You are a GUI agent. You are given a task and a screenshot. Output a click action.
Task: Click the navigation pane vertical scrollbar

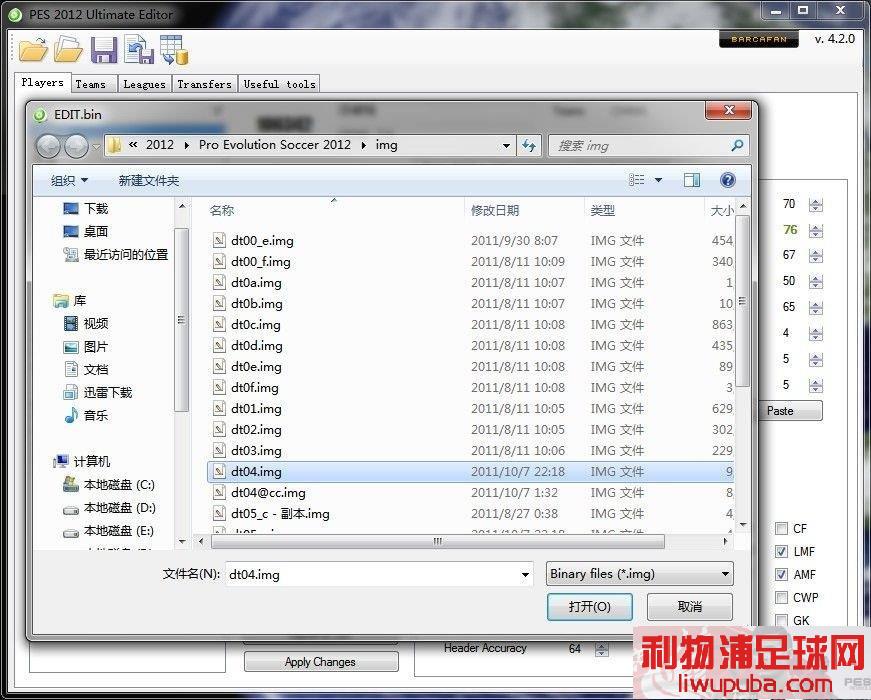pos(181,319)
